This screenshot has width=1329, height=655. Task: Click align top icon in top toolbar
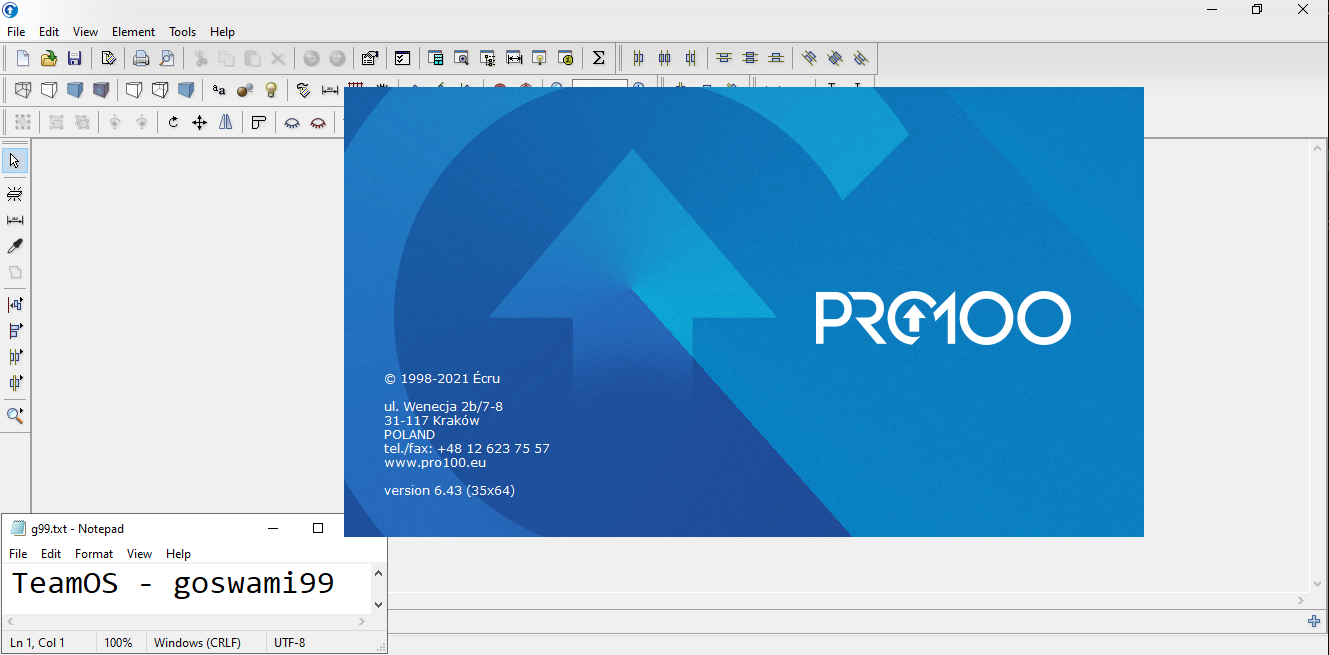[724, 58]
